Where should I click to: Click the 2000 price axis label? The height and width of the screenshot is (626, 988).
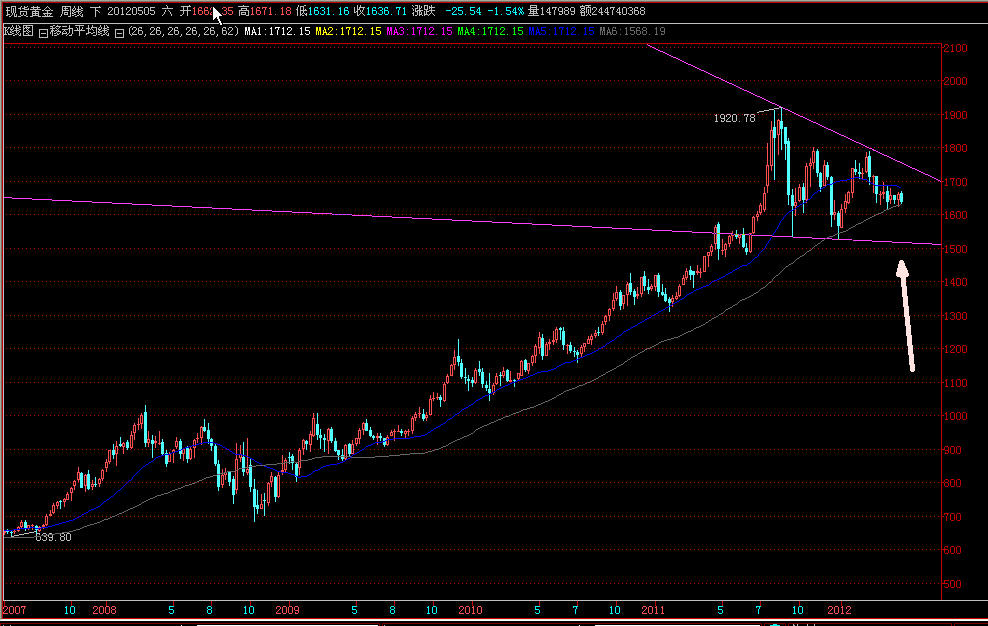(955, 81)
